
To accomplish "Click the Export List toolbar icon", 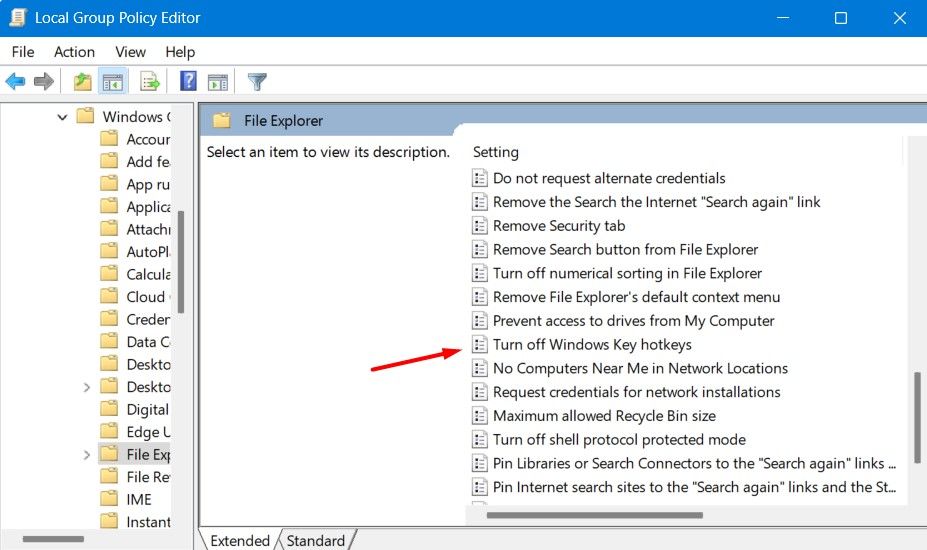I will pyautogui.click(x=150, y=82).
